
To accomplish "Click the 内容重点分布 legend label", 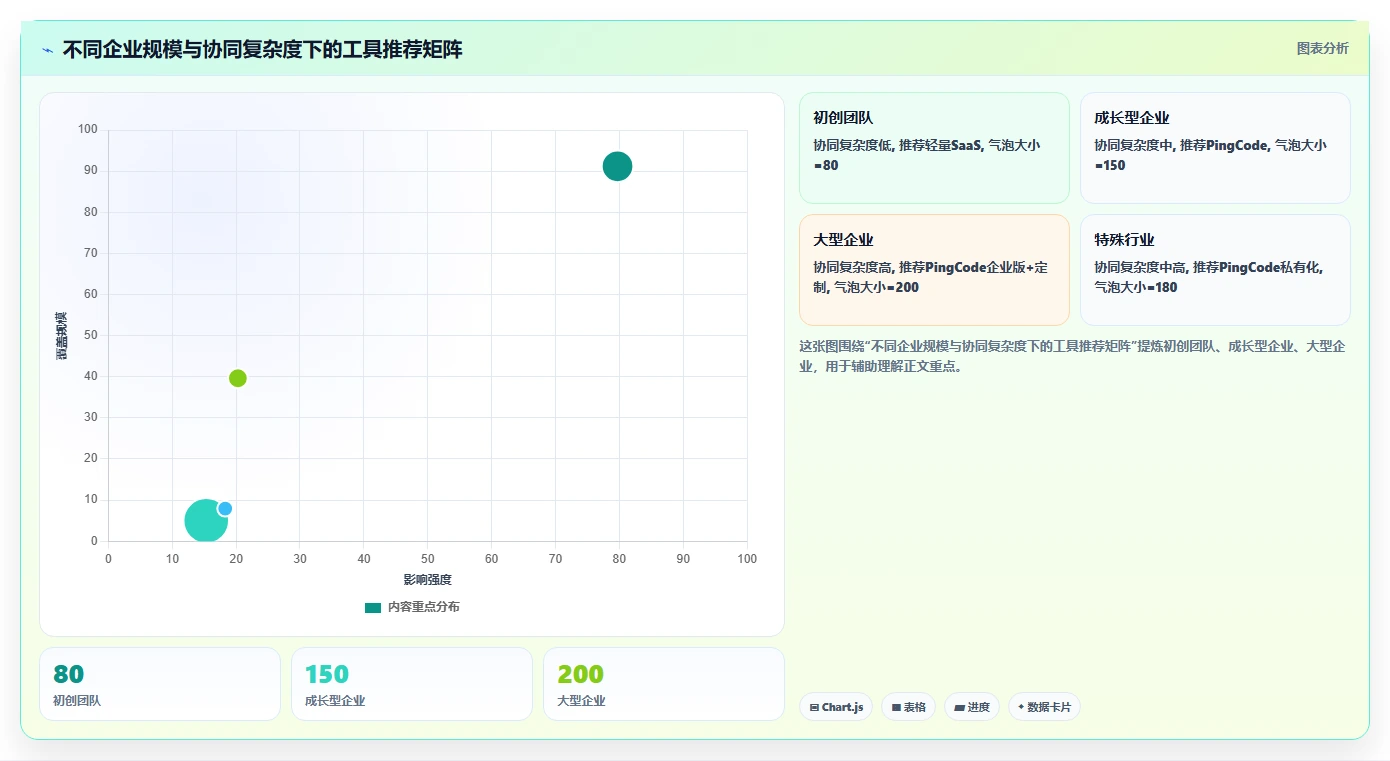I will tap(424, 607).
